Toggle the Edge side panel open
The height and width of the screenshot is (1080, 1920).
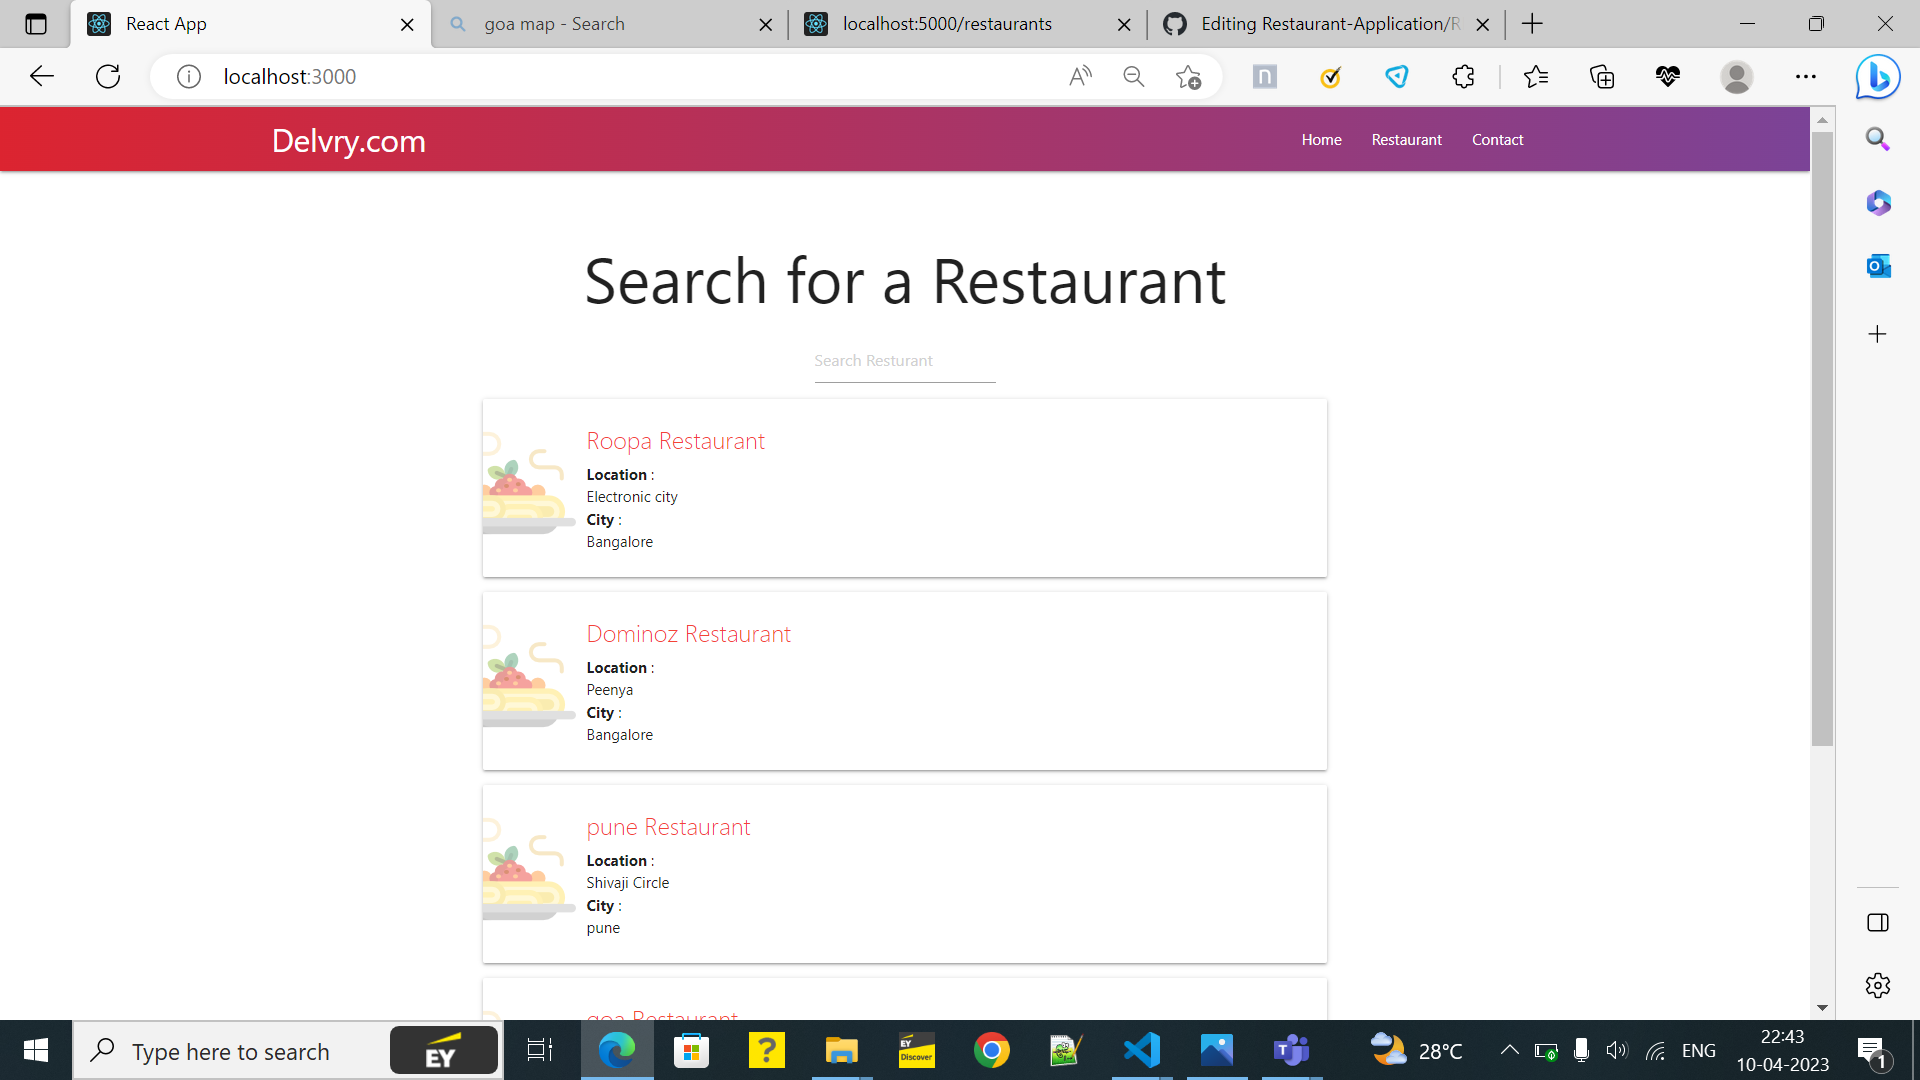(x=1878, y=922)
